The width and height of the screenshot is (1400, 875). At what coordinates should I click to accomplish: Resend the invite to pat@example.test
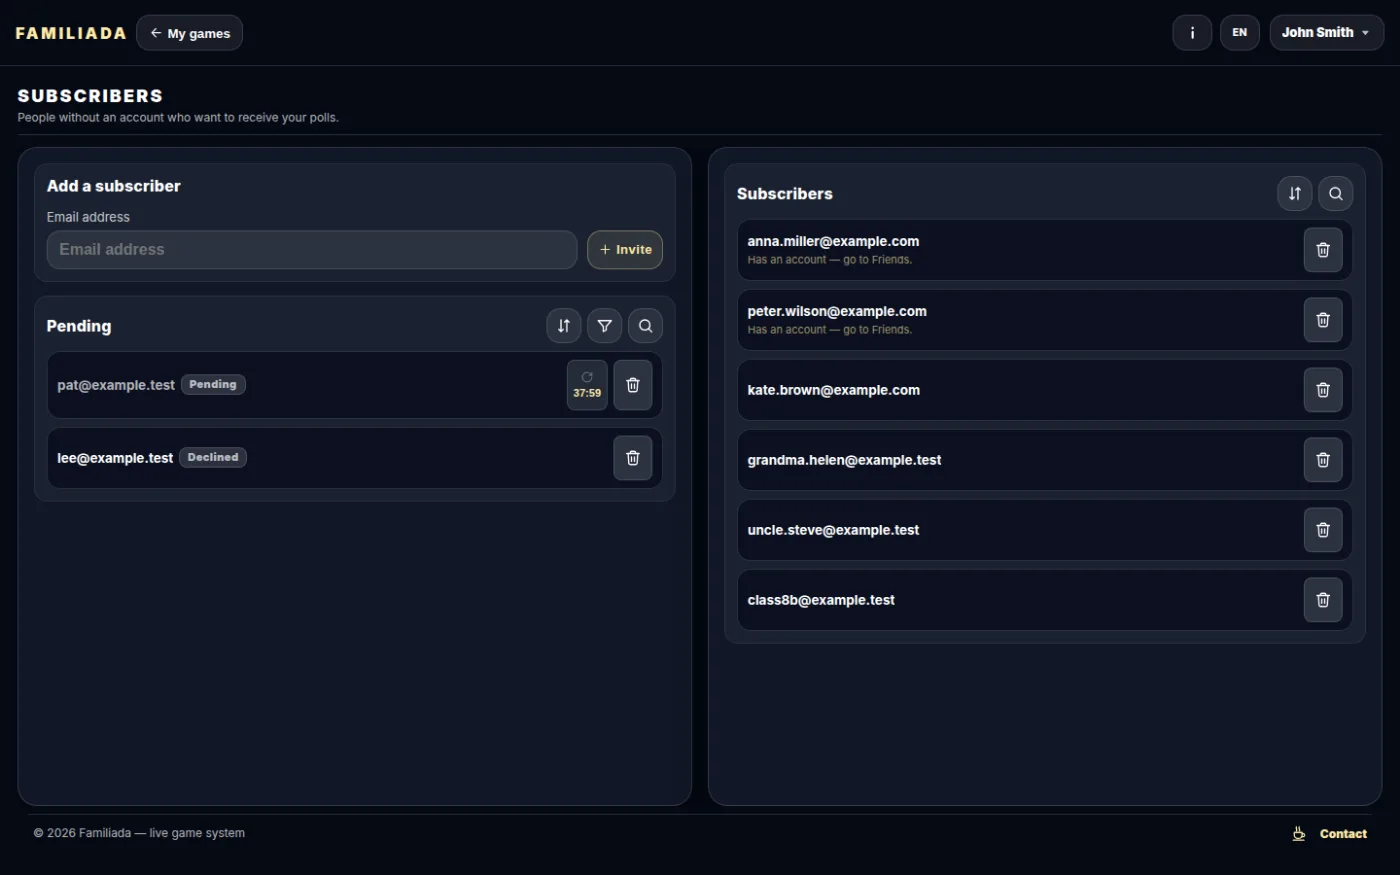(587, 385)
